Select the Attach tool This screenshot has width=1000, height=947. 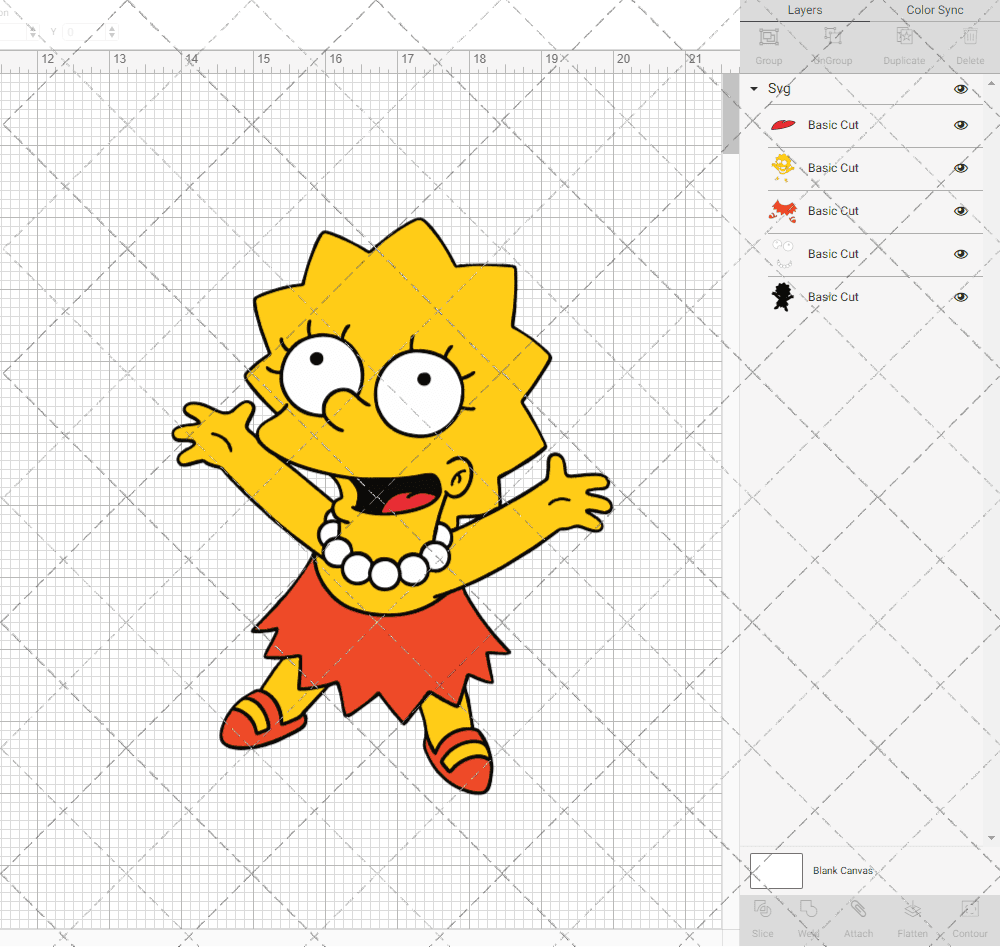pos(858,908)
